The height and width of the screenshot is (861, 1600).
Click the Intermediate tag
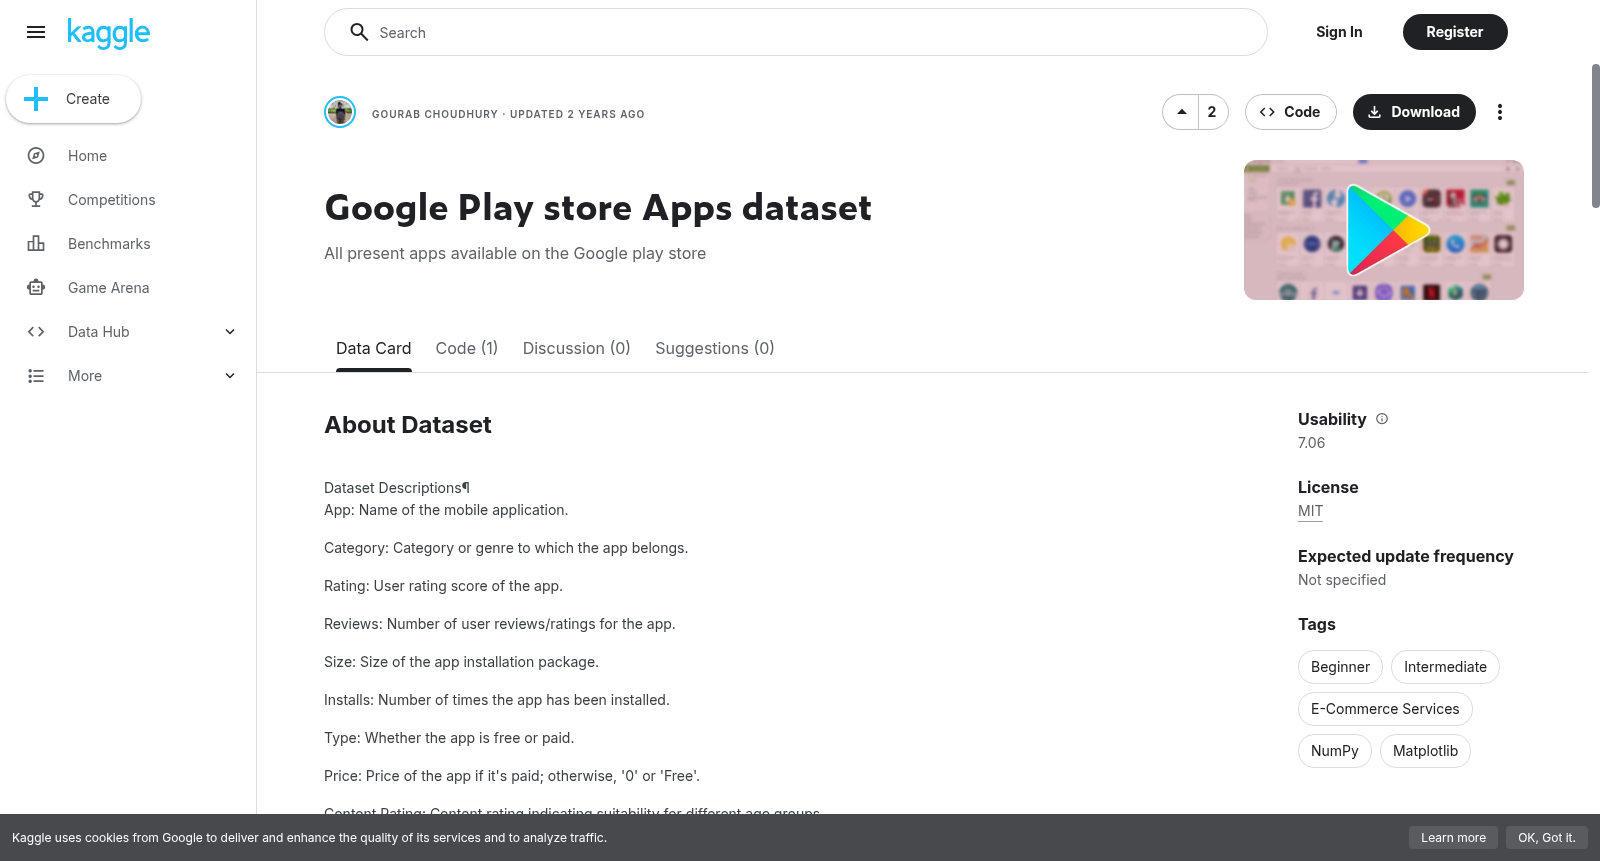(x=1445, y=667)
